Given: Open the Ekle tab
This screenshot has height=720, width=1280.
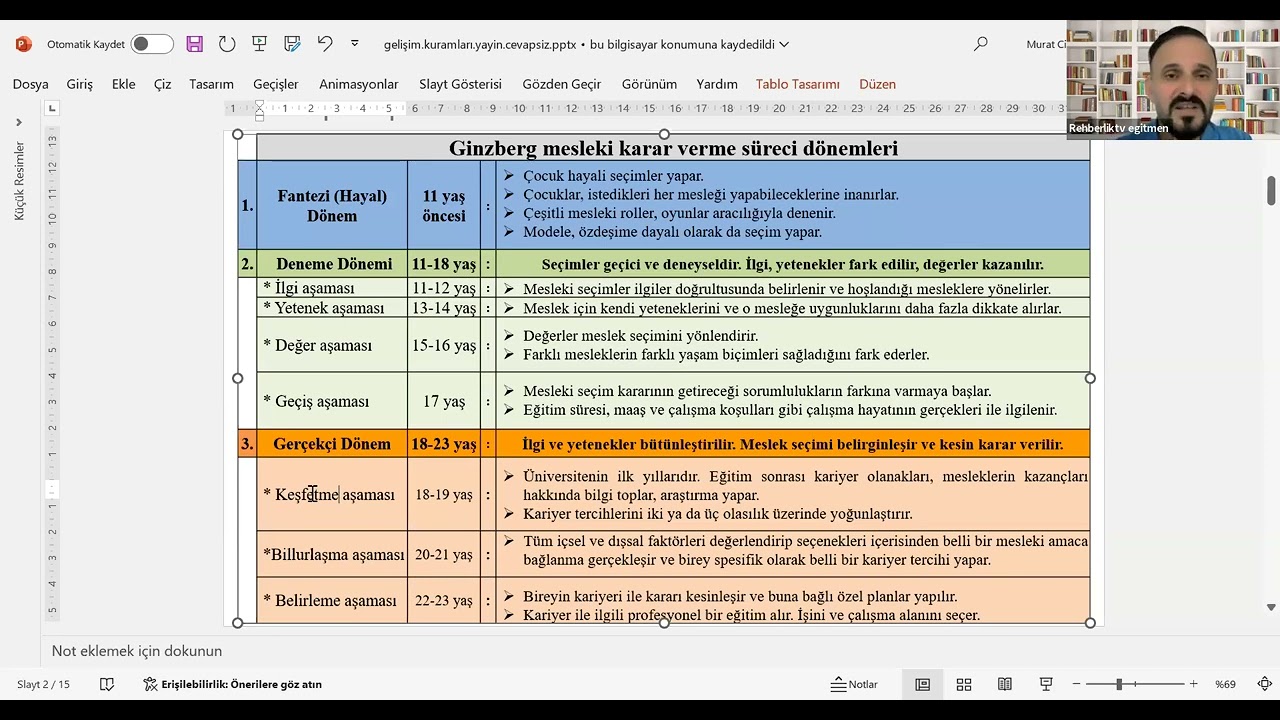Looking at the screenshot, I should [x=124, y=84].
